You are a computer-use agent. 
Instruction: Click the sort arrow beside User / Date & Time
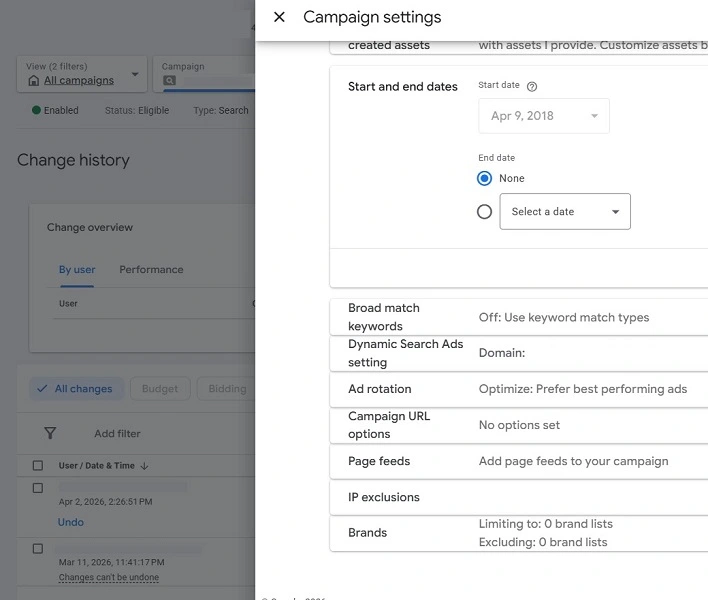144,466
